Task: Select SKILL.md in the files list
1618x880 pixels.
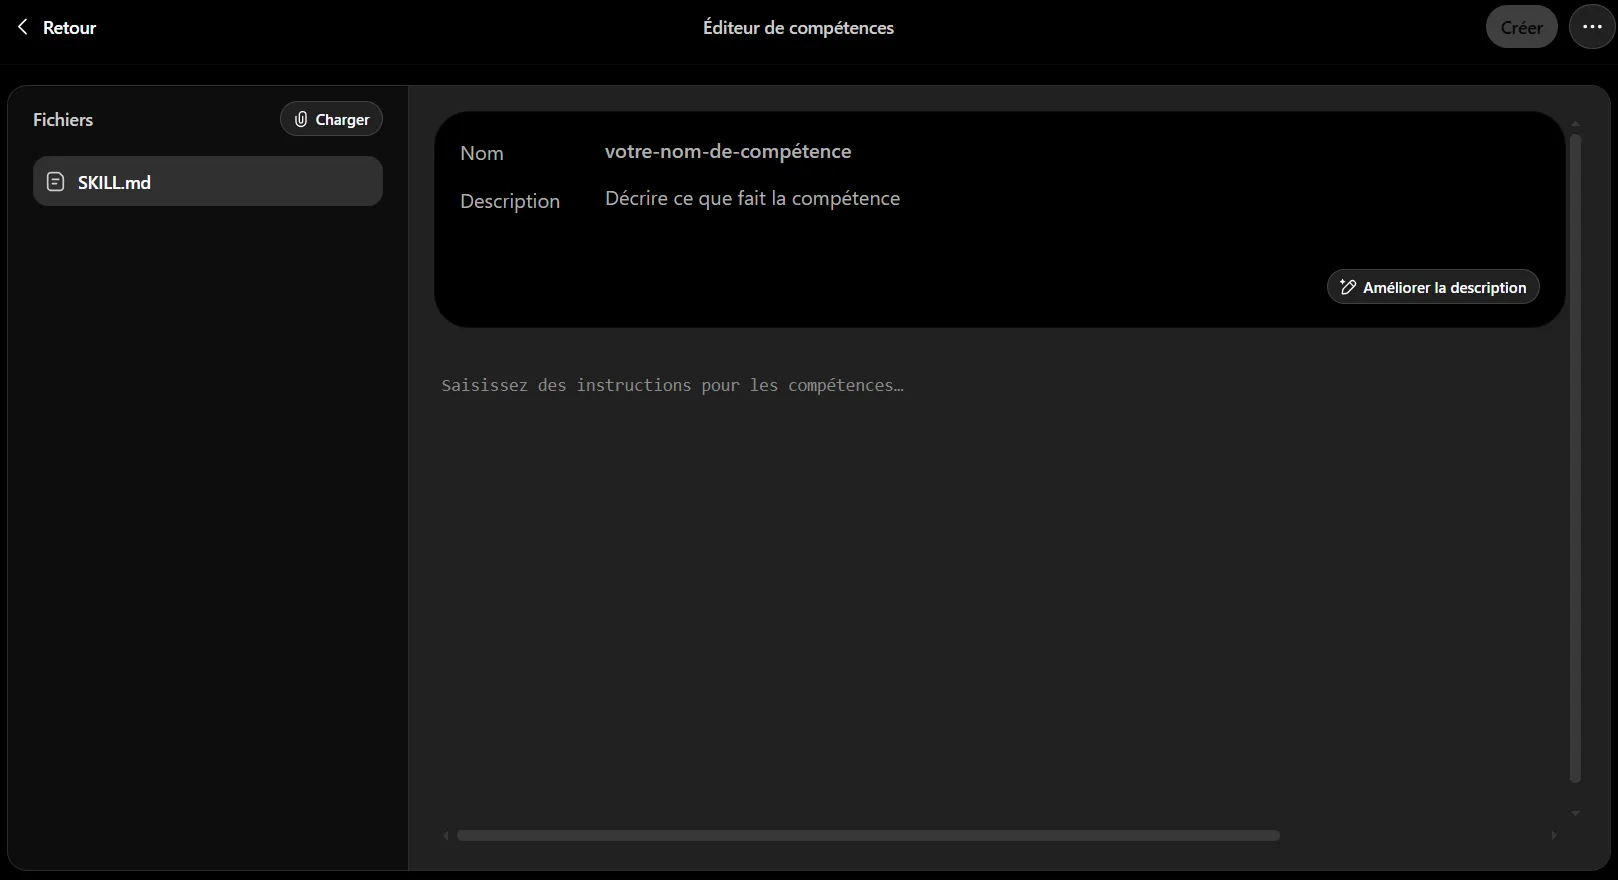Action: click(208, 181)
